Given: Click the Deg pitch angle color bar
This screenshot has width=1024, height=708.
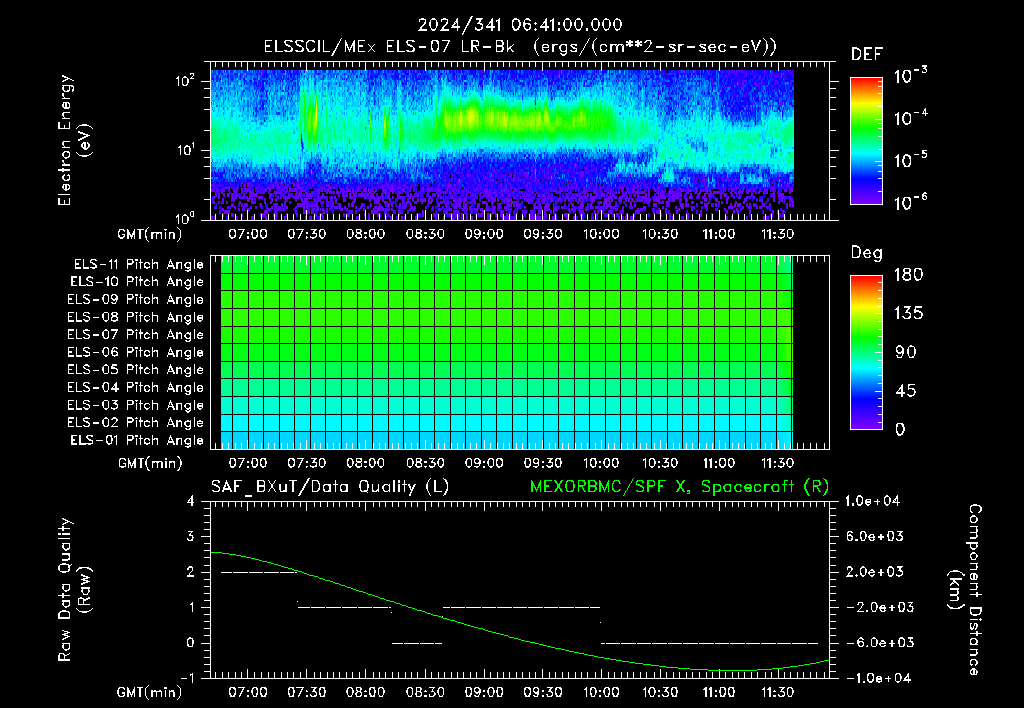Looking at the screenshot, I should pyautogui.click(x=866, y=352).
